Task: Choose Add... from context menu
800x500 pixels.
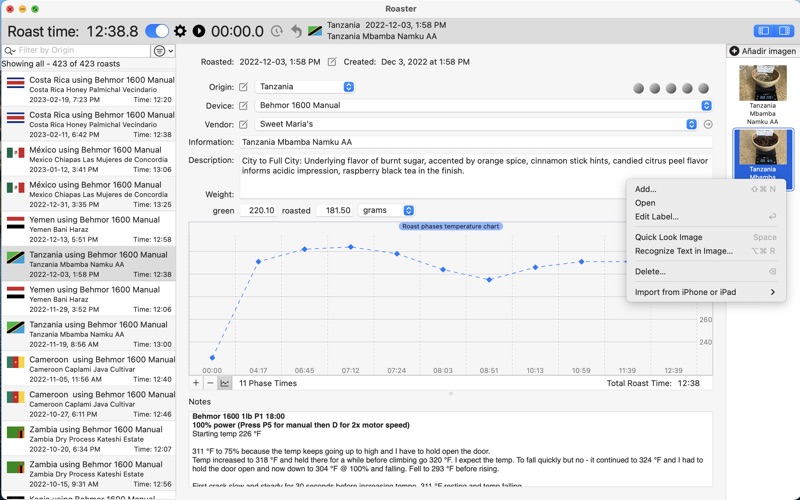Action: tap(706, 189)
